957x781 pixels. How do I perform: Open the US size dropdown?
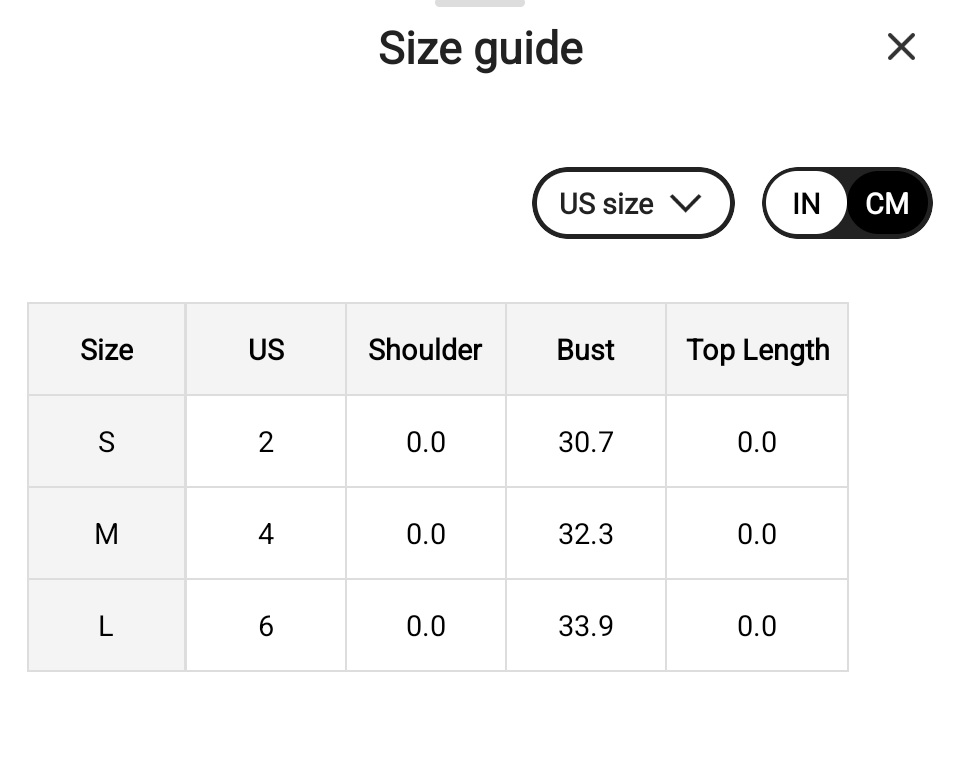click(632, 204)
